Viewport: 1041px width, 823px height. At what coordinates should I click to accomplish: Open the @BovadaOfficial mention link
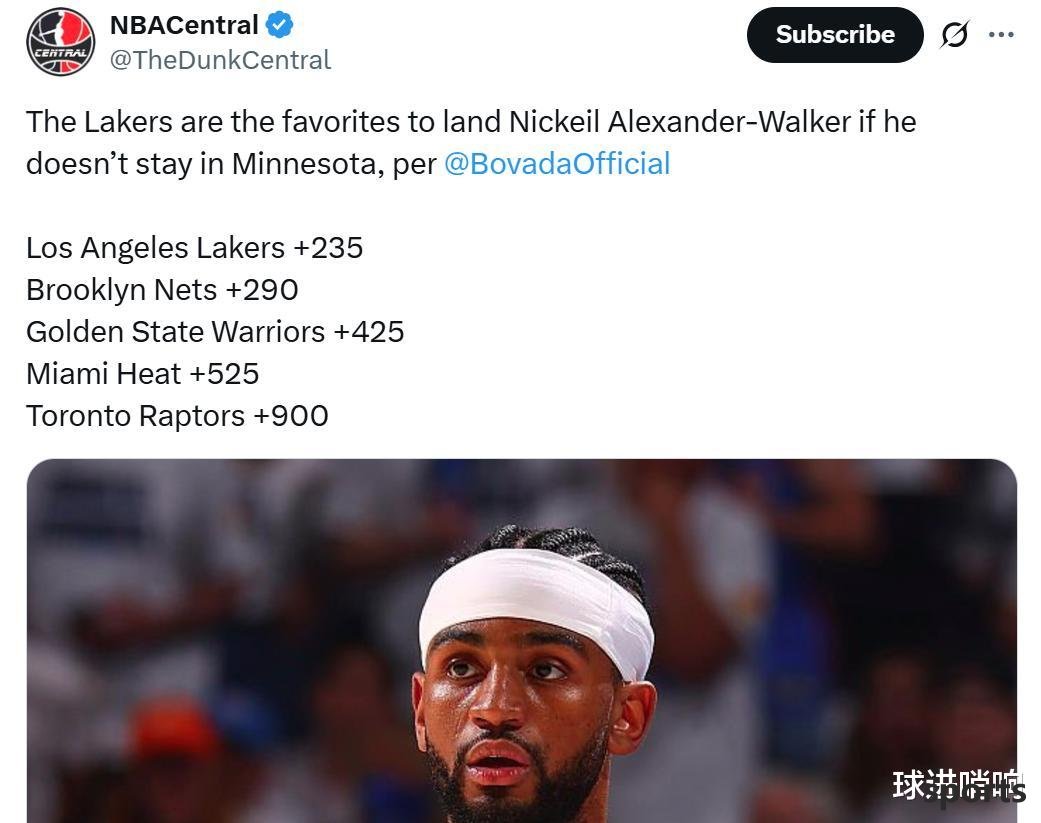pyautogui.click(x=557, y=163)
